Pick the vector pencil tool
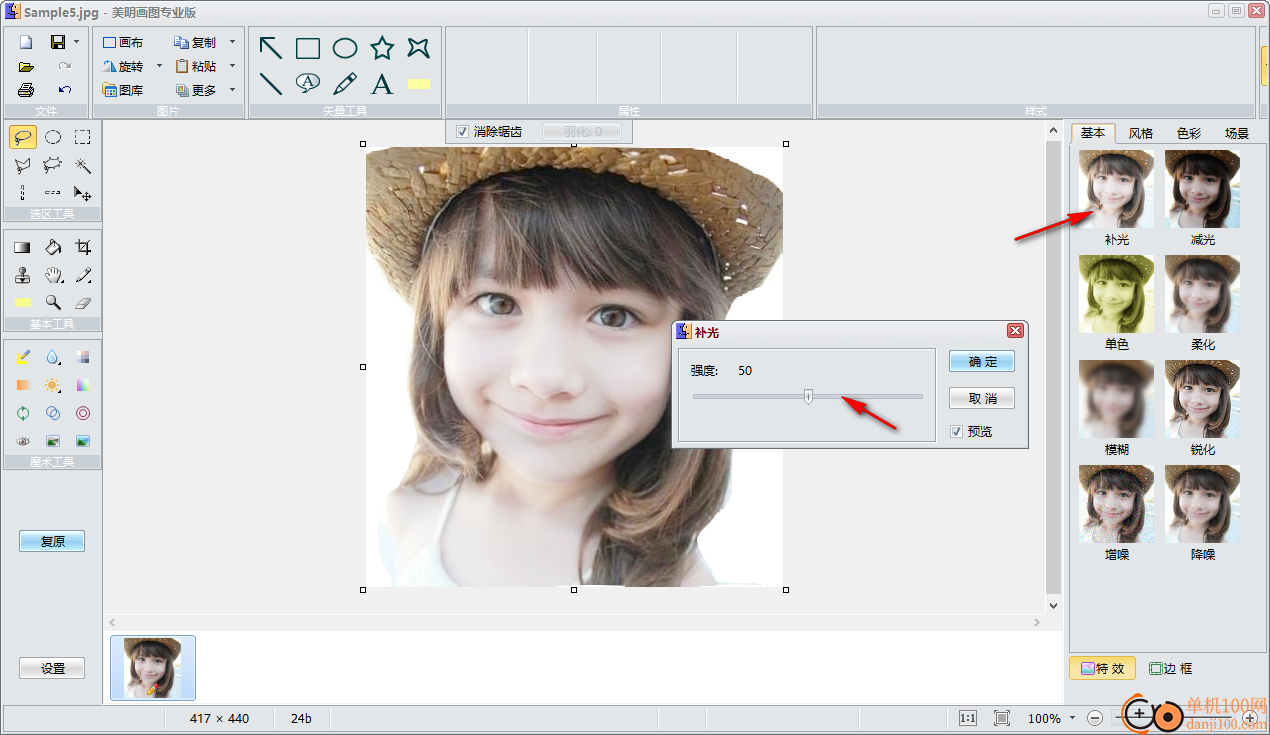This screenshot has height=735, width=1270. pos(345,84)
